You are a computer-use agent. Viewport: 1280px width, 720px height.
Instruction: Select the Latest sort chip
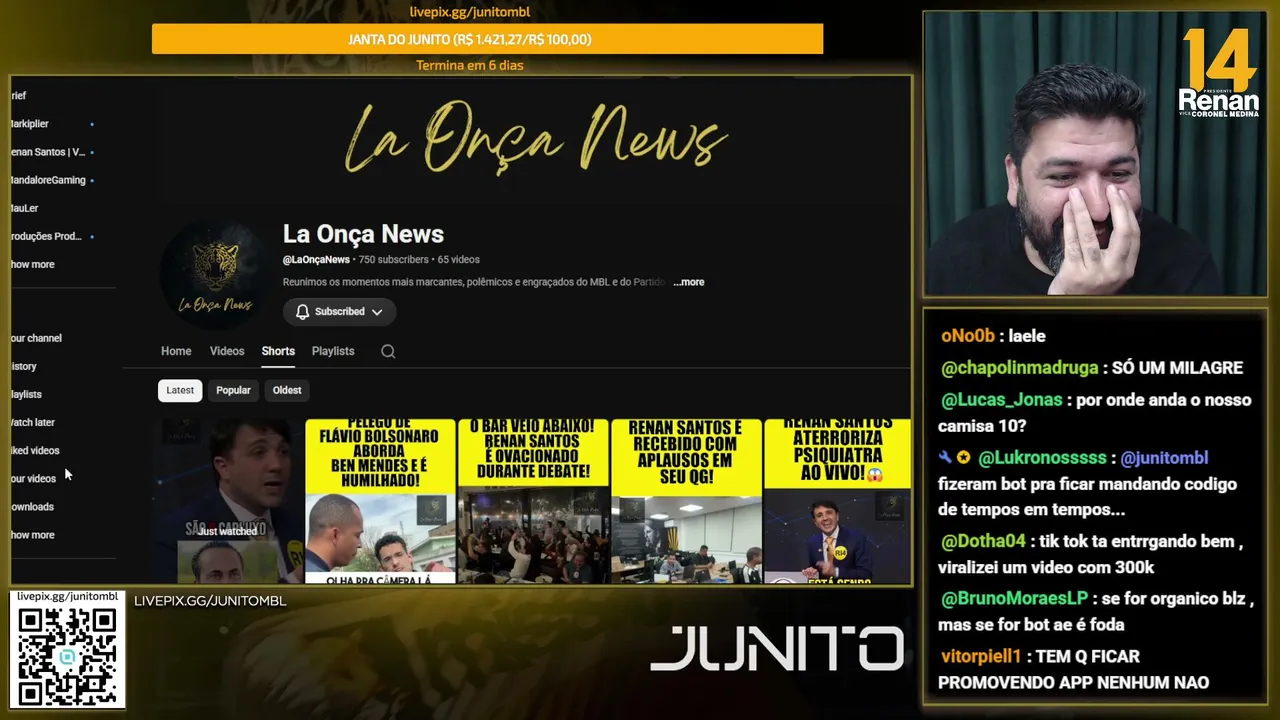click(x=180, y=390)
